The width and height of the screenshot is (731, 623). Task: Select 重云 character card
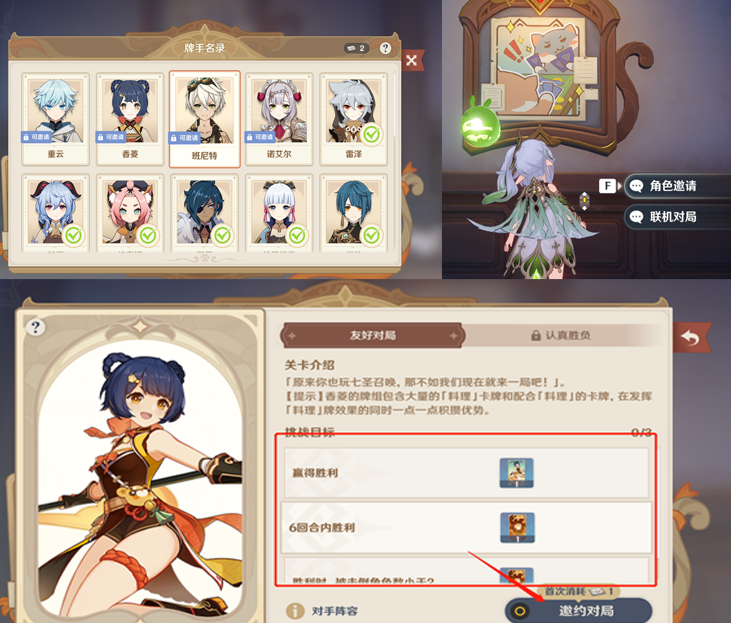(55, 119)
